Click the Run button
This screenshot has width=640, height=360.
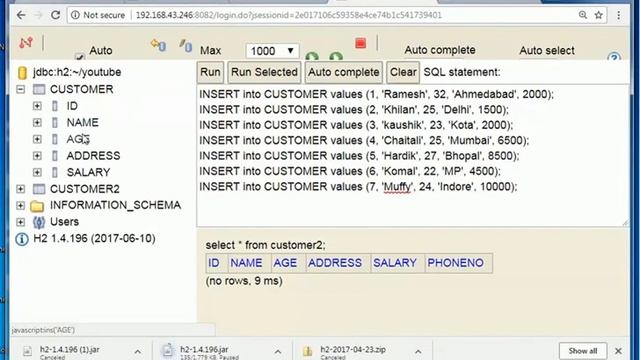(210, 72)
